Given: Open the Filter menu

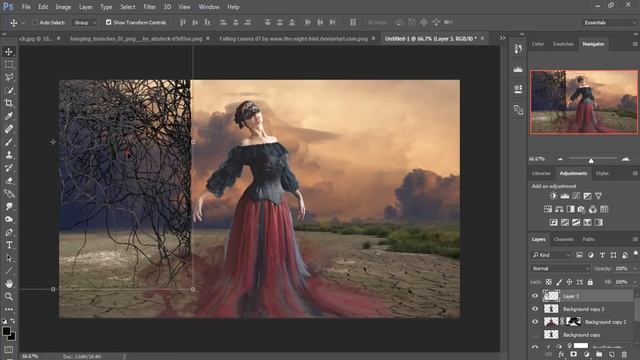Looking at the screenshot, I should coord(149,7).
